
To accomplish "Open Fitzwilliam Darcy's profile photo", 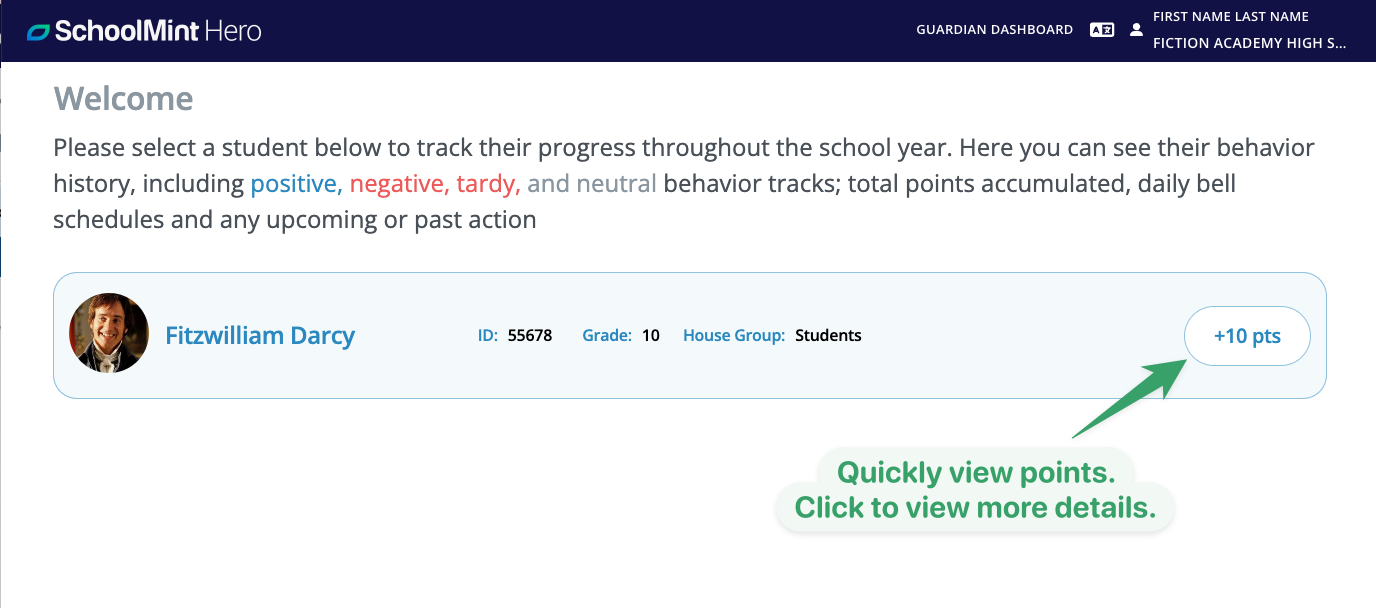I will pos(109,333).
